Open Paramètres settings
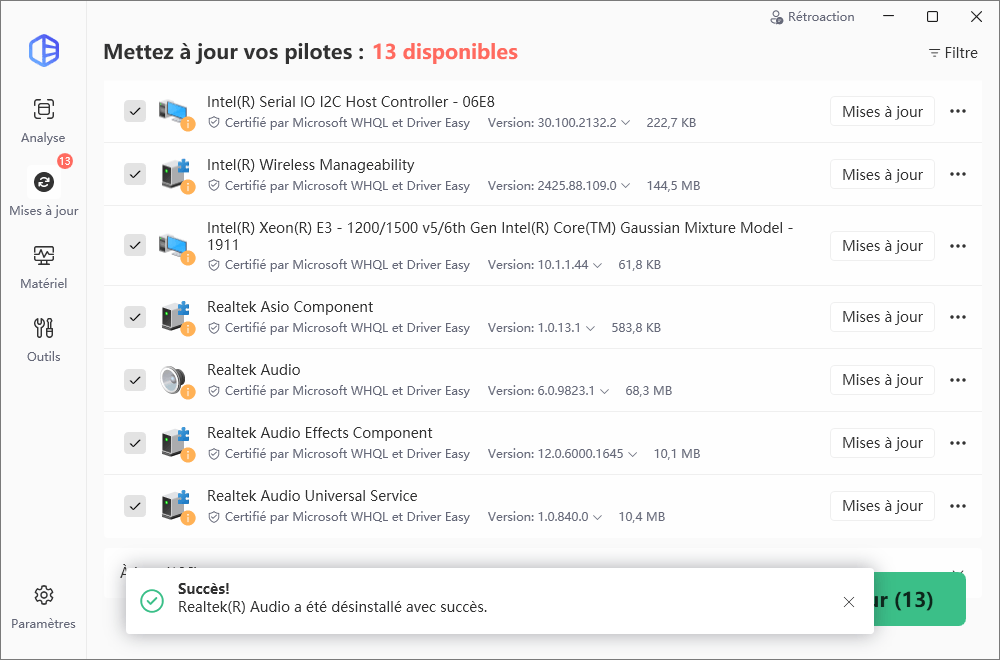Screen dimensions: 1000x660 point(43,607)
